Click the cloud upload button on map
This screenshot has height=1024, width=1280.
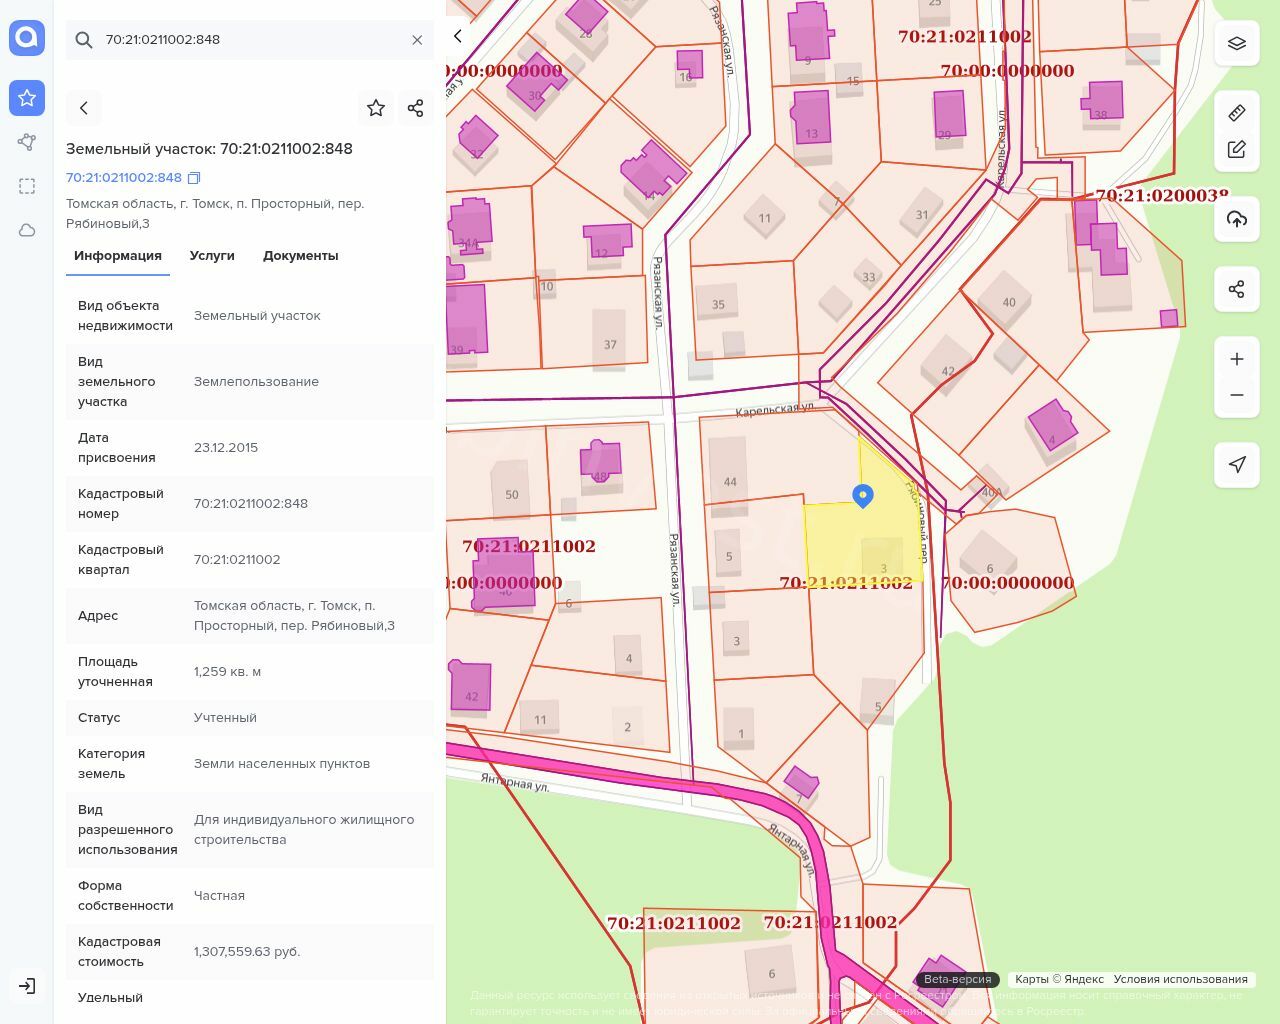coord(1237,220)
